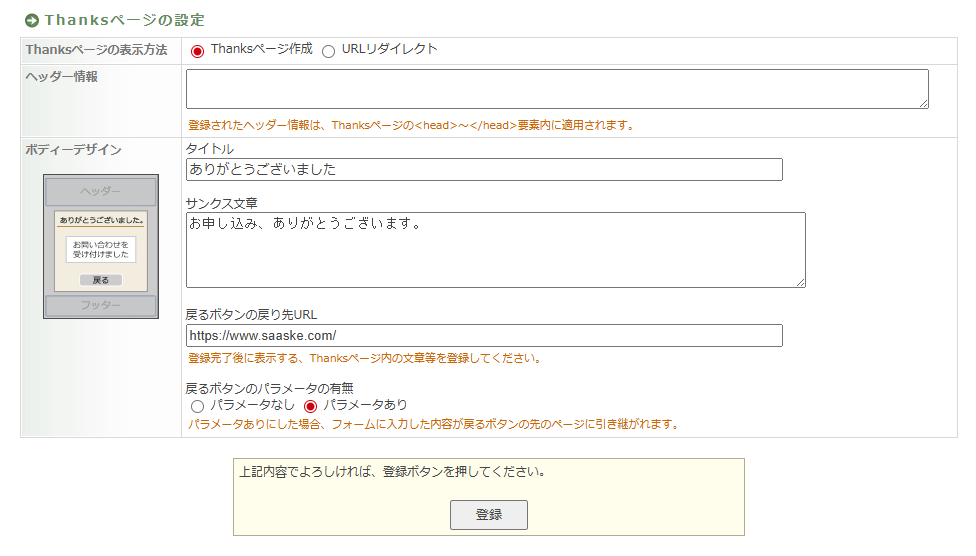Choose the URLリダイレクト radio option

point(328,51)
